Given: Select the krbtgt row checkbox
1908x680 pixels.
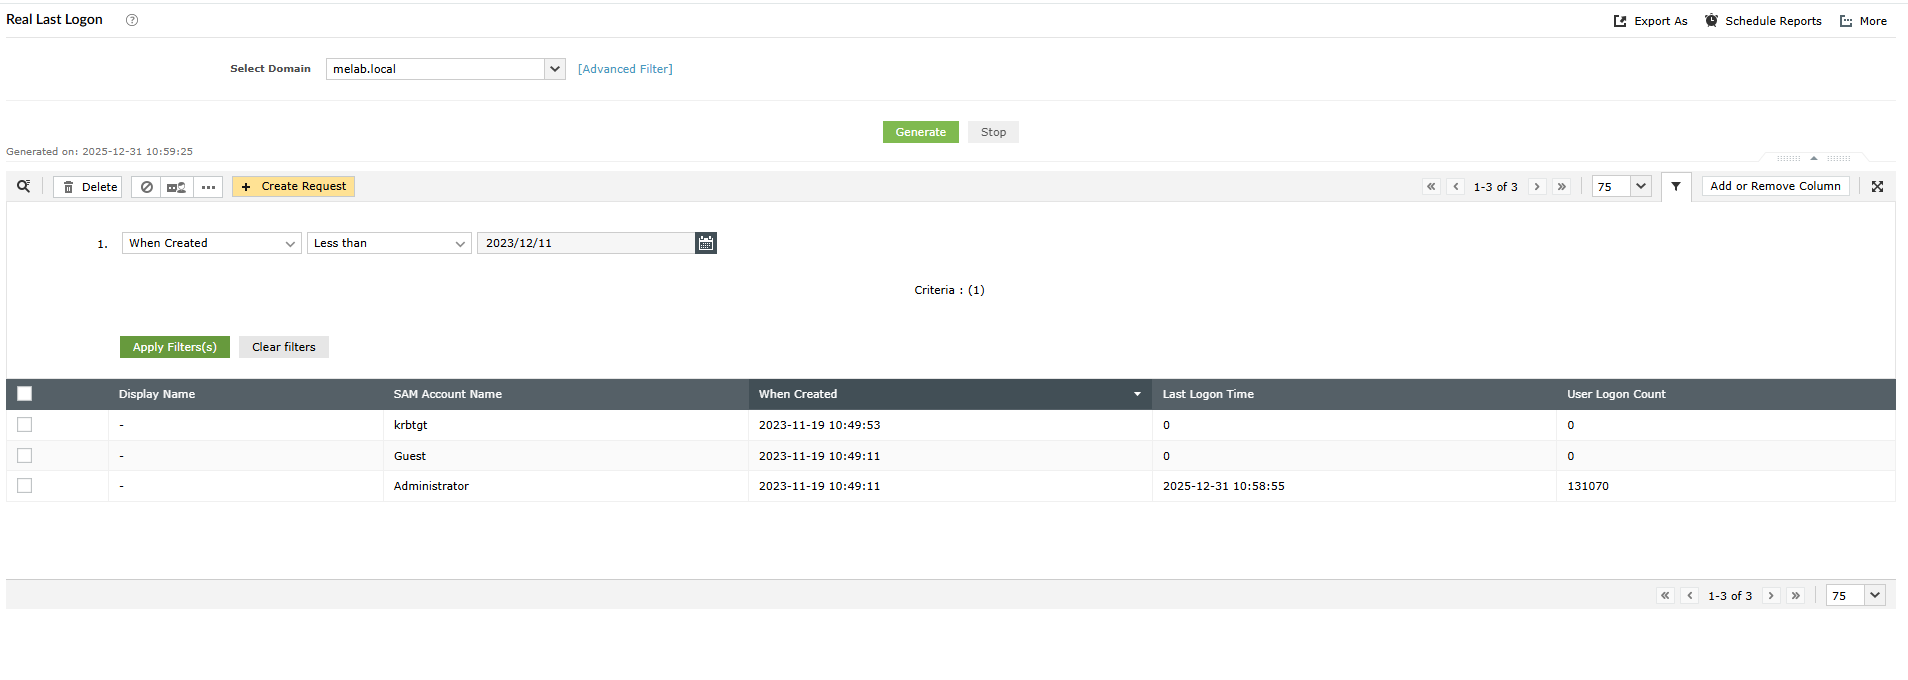Looking at the screenshot, I should [25, 425].
